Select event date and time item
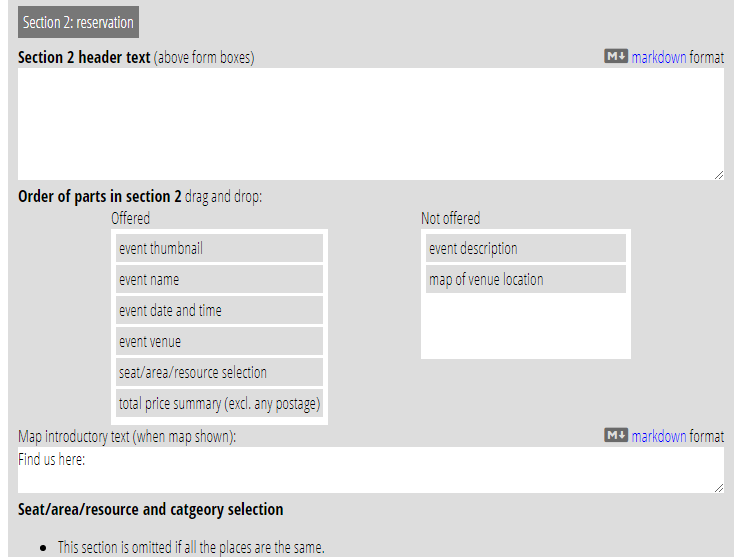 tap(219, 311)
